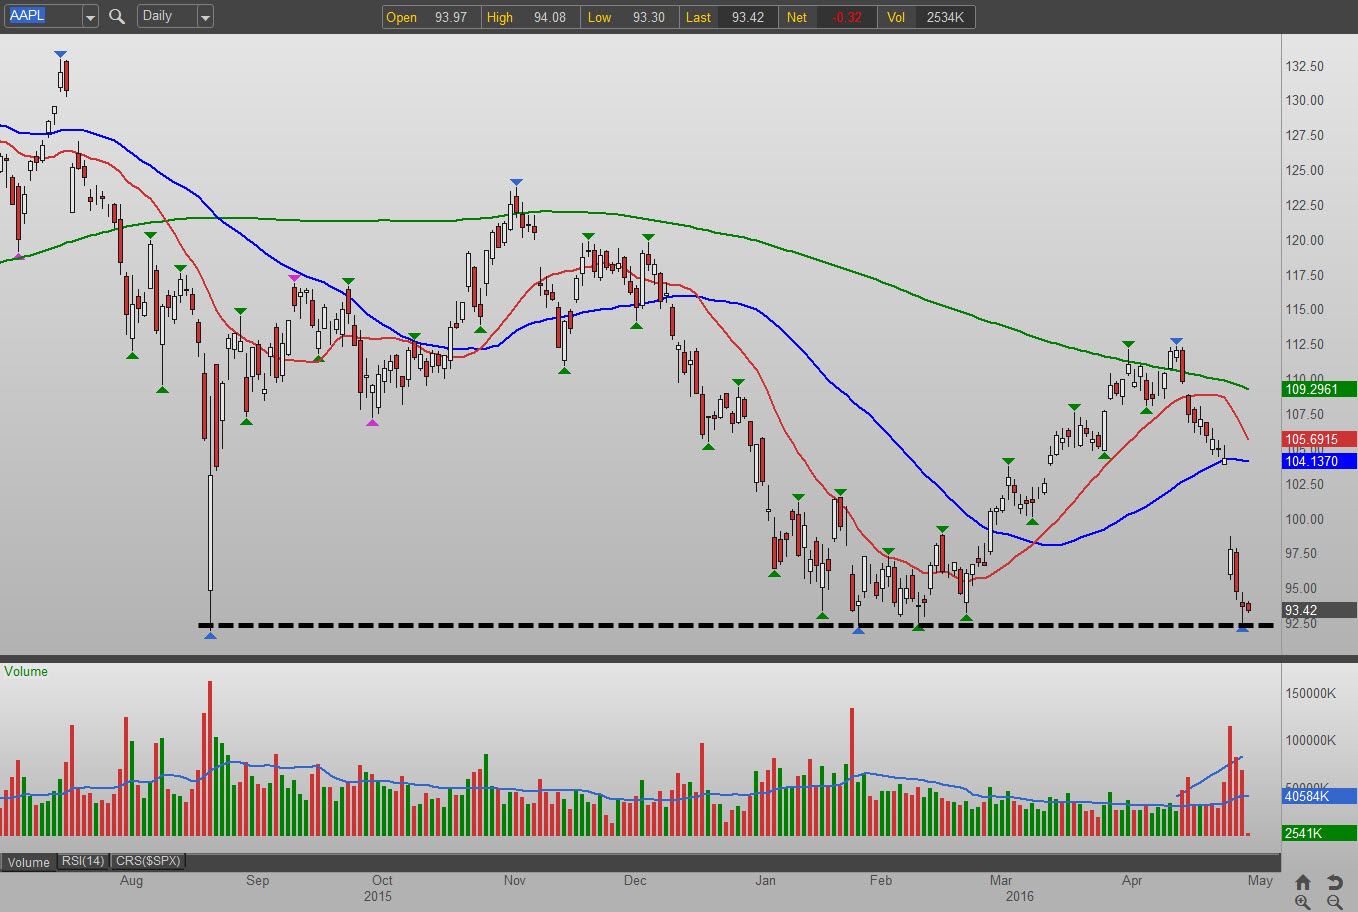Click the green 109.2961 moving average tag

(x=1319, y=389)
